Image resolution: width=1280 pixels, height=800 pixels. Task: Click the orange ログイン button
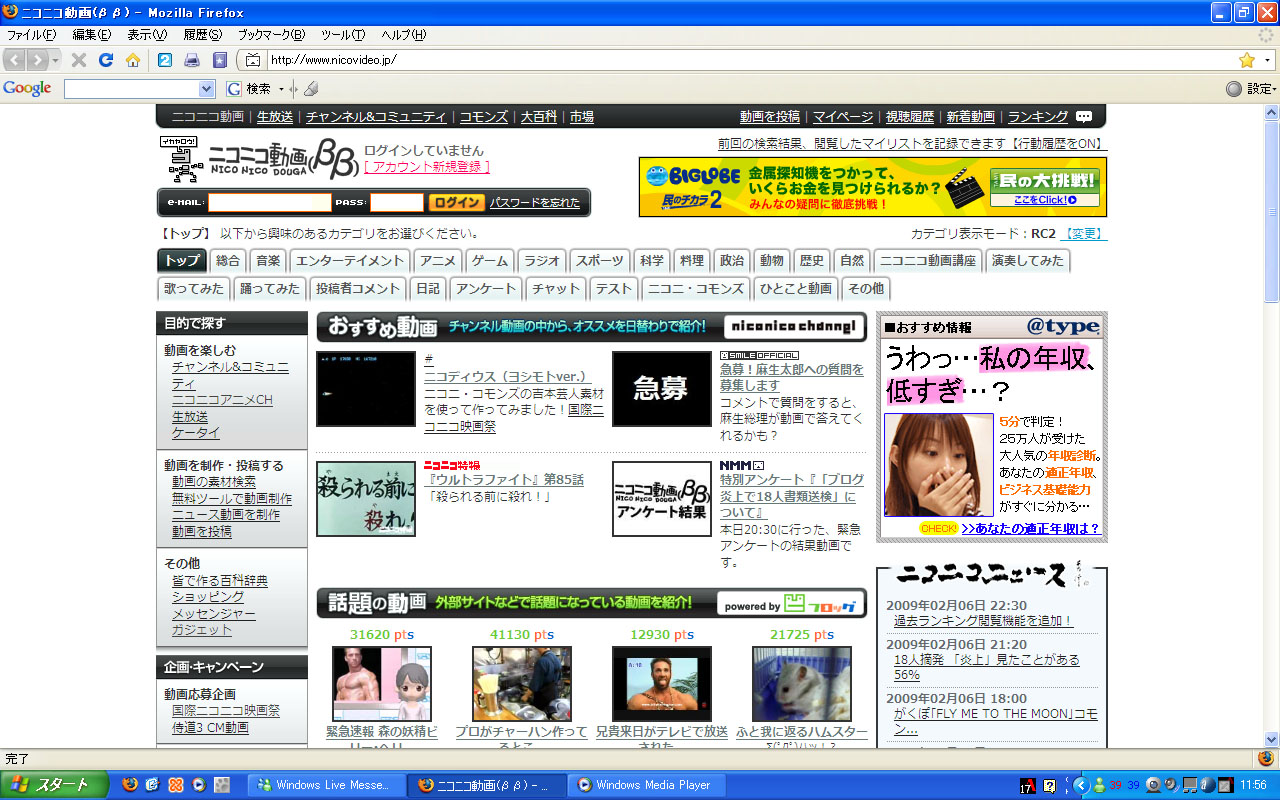coord(457,202)
